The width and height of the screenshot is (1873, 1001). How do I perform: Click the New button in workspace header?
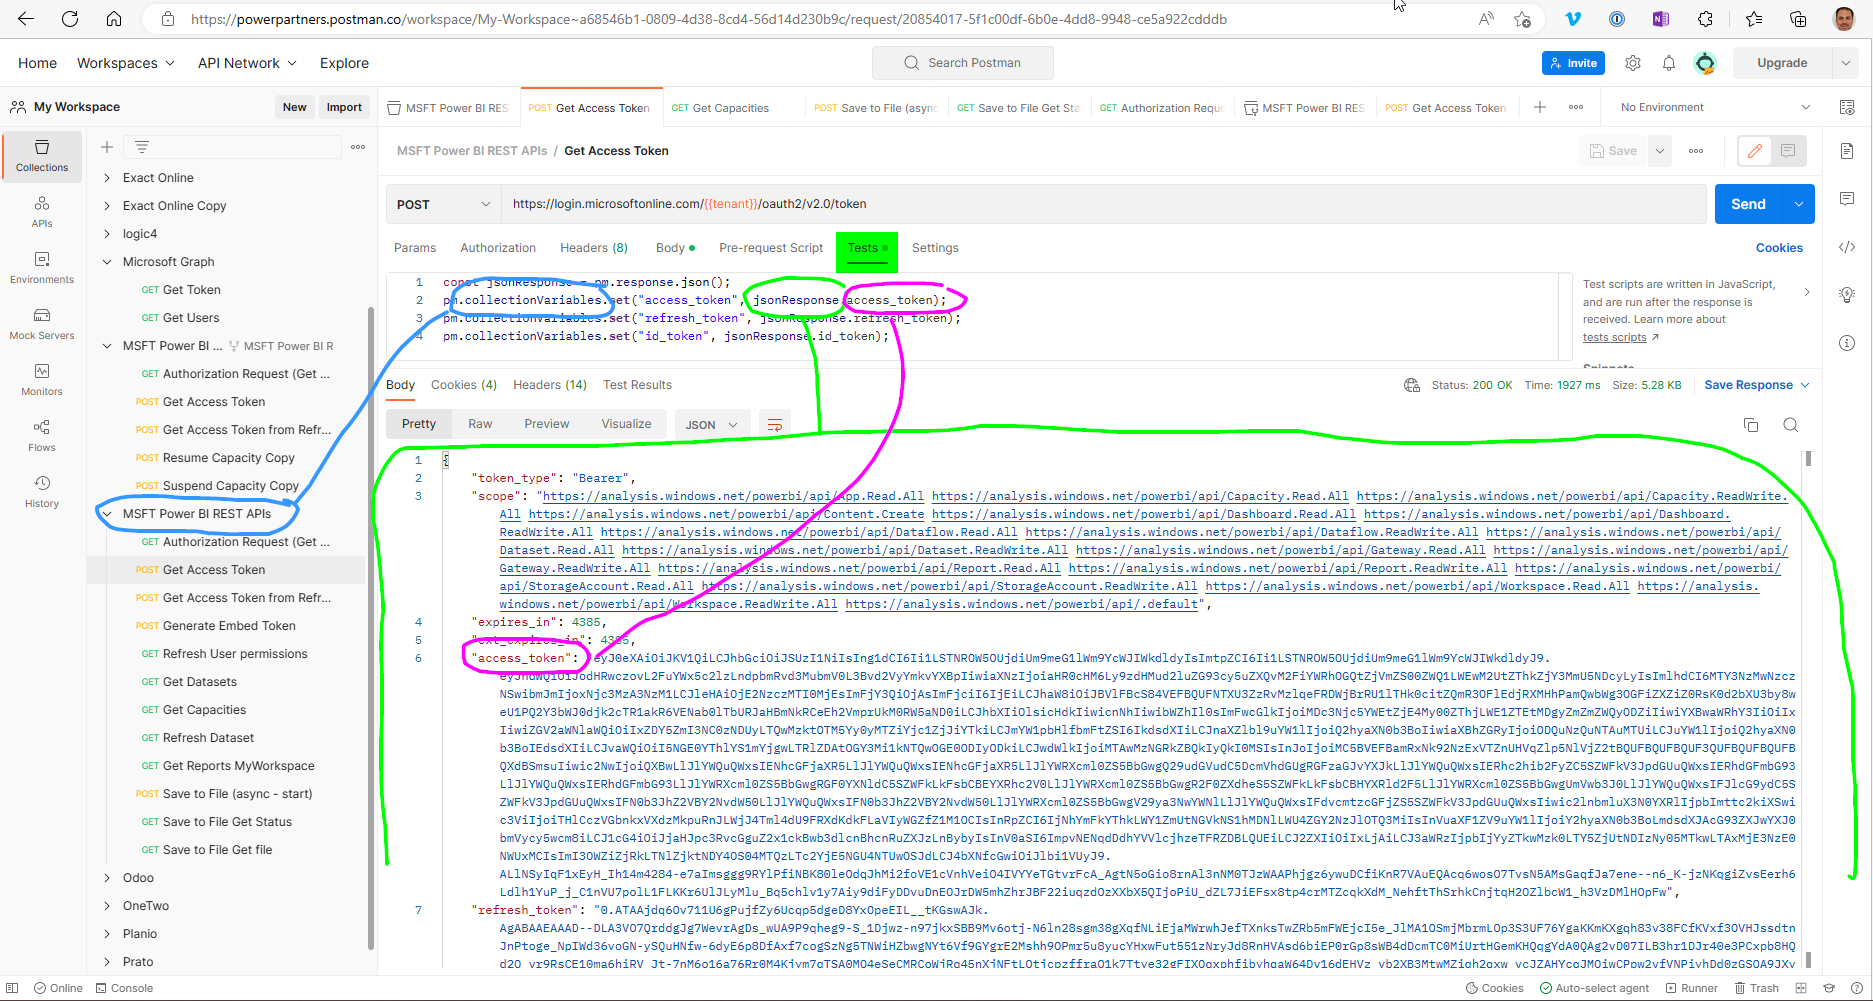[x=294, y=107]
